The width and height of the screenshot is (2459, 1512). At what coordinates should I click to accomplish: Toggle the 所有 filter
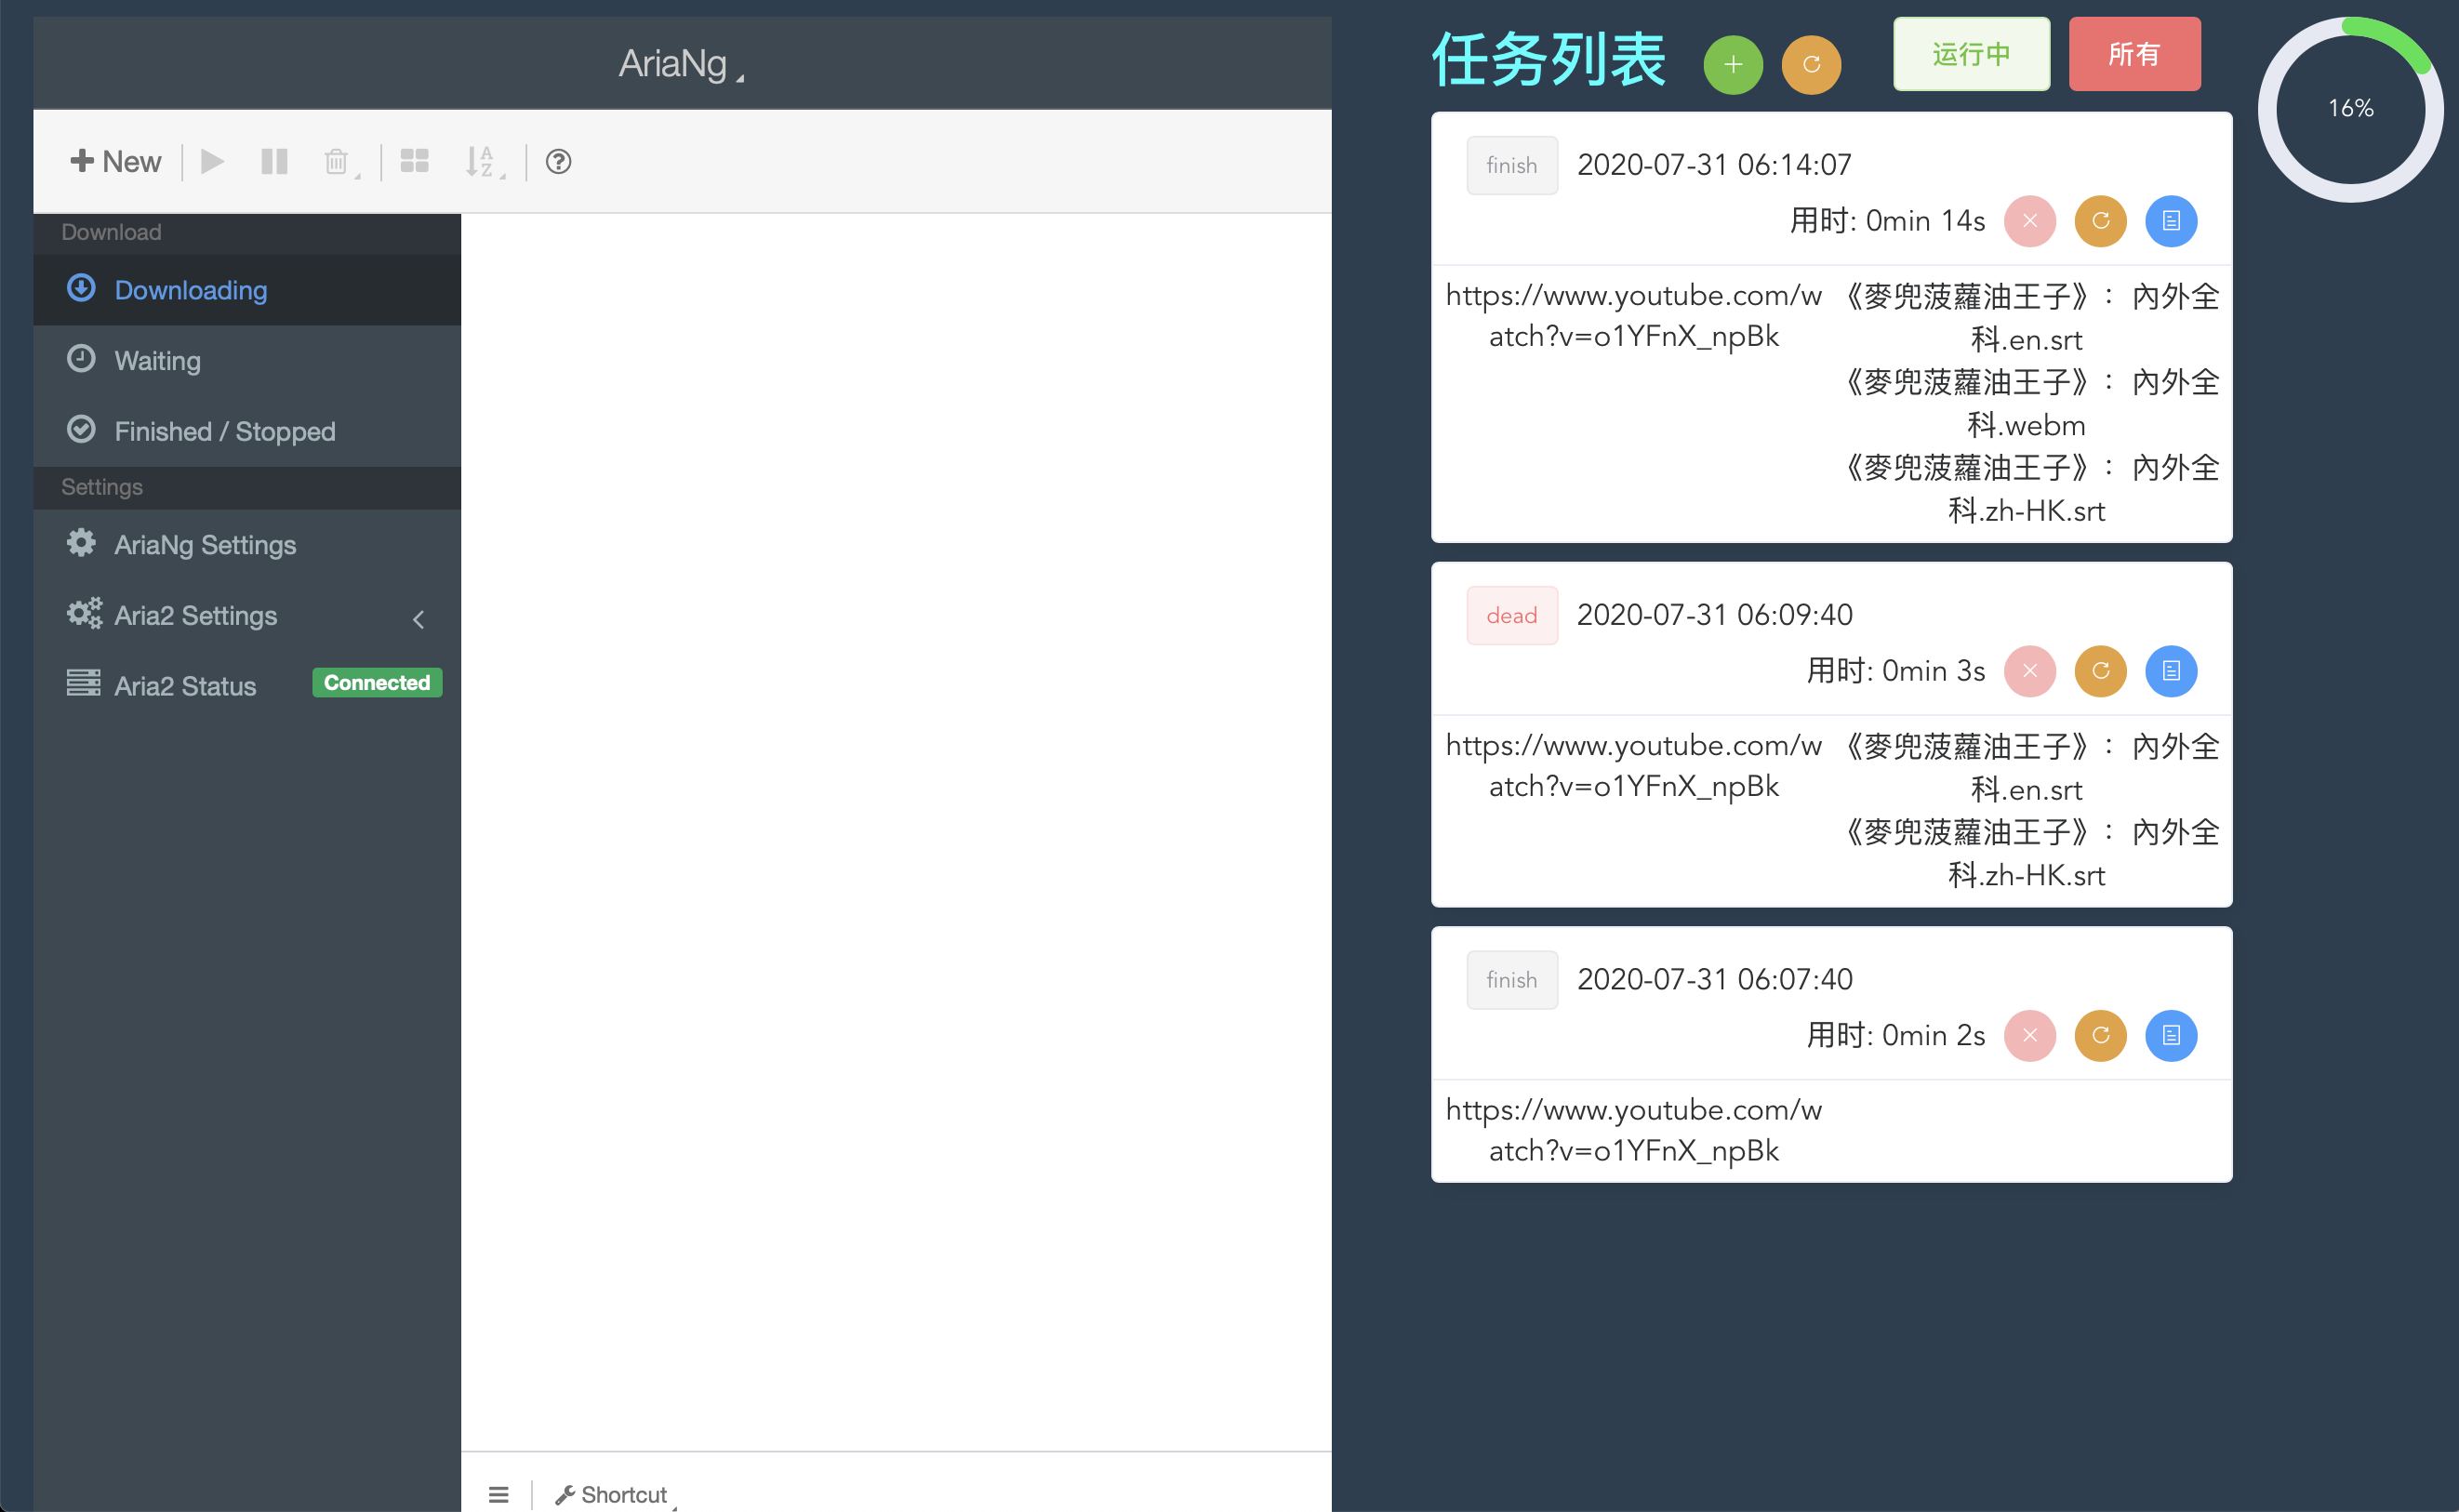click(2134, 54)
